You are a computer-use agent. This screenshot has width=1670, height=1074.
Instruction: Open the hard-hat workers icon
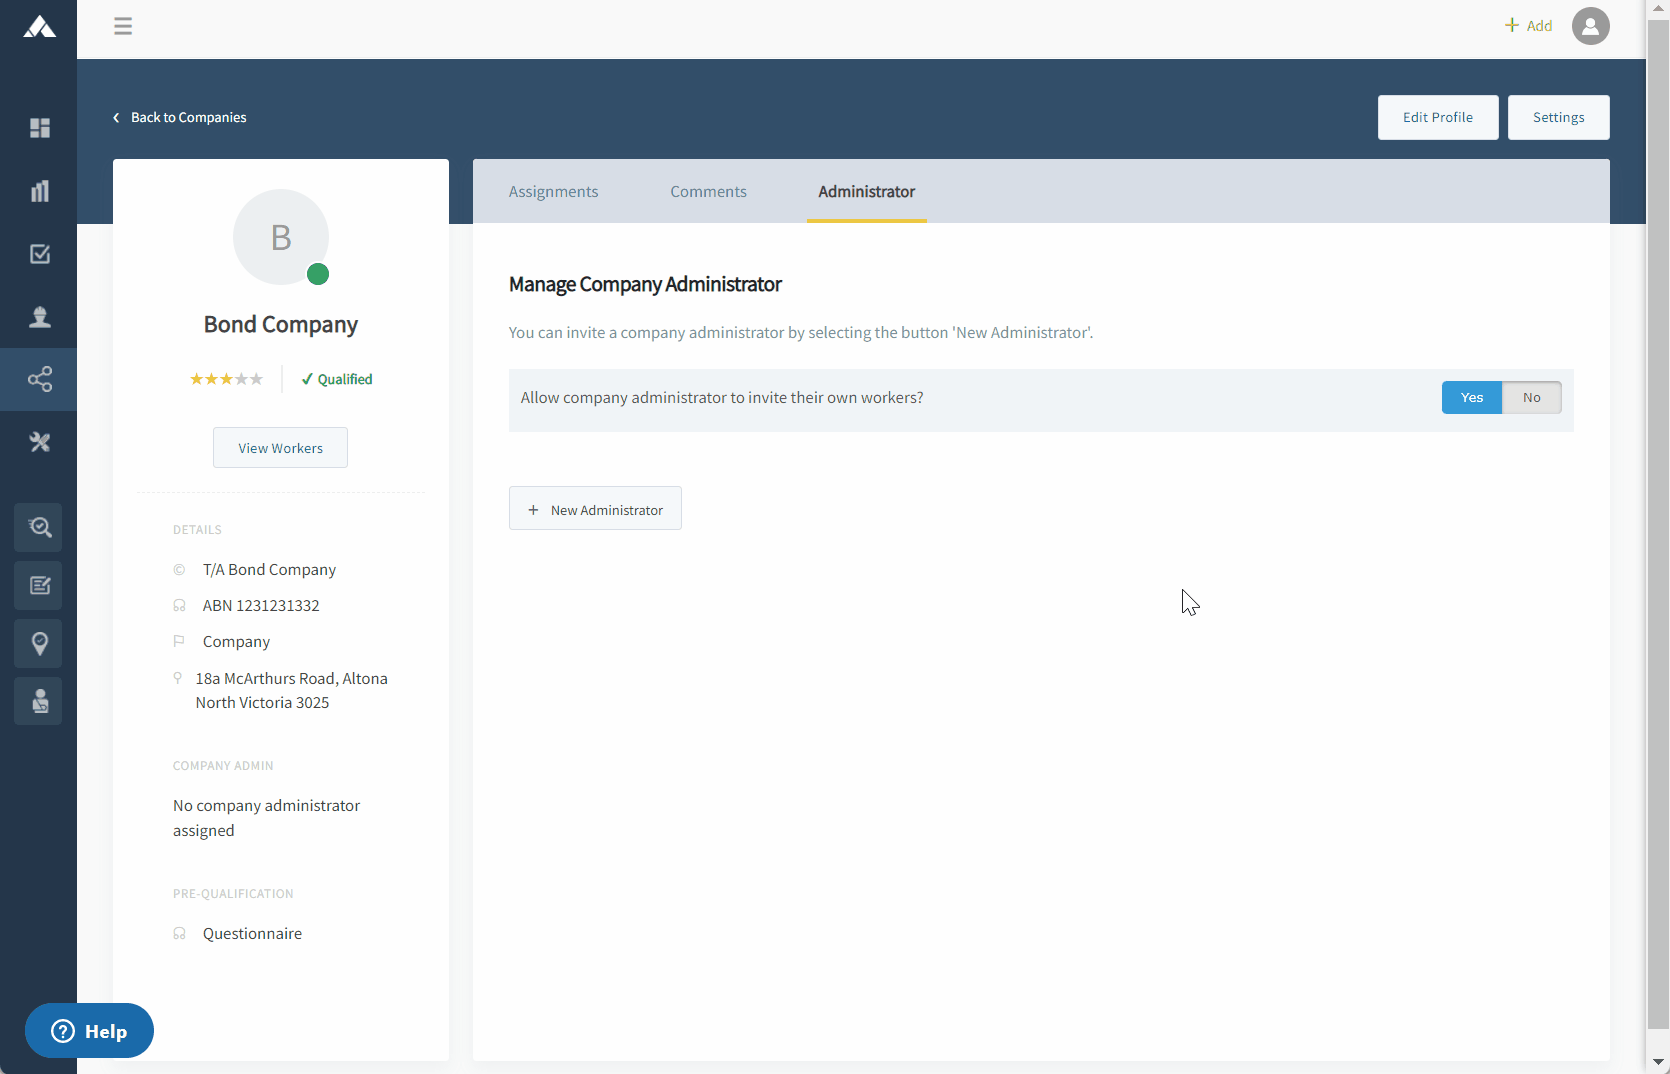coord(39,317)
